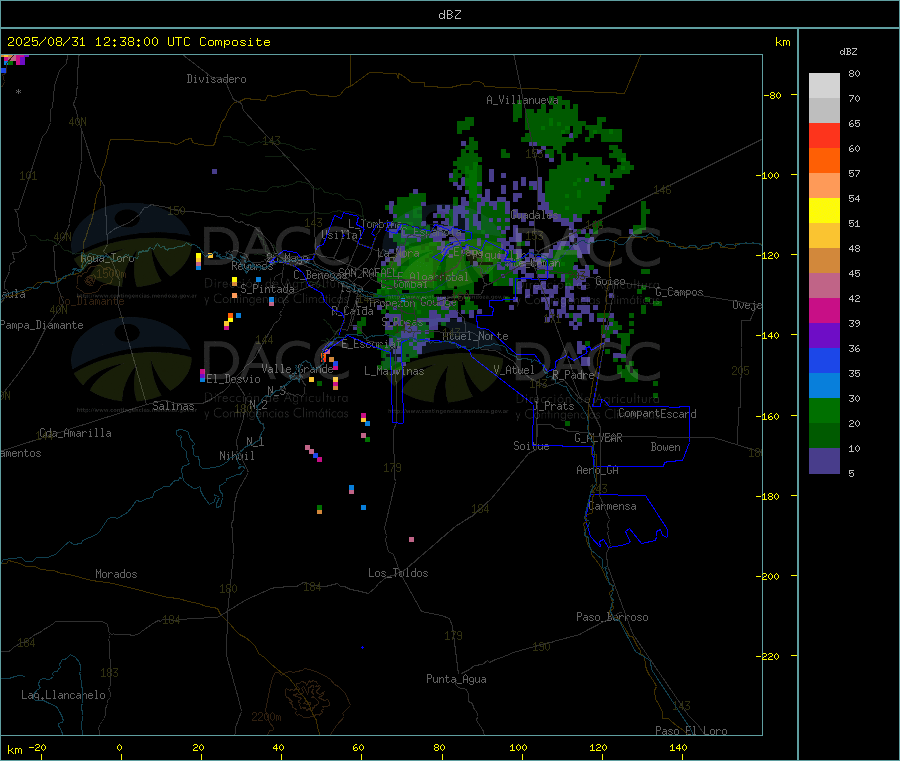Click the bright green 20-30 dBZ legend swatch

[x=824, y=410]
